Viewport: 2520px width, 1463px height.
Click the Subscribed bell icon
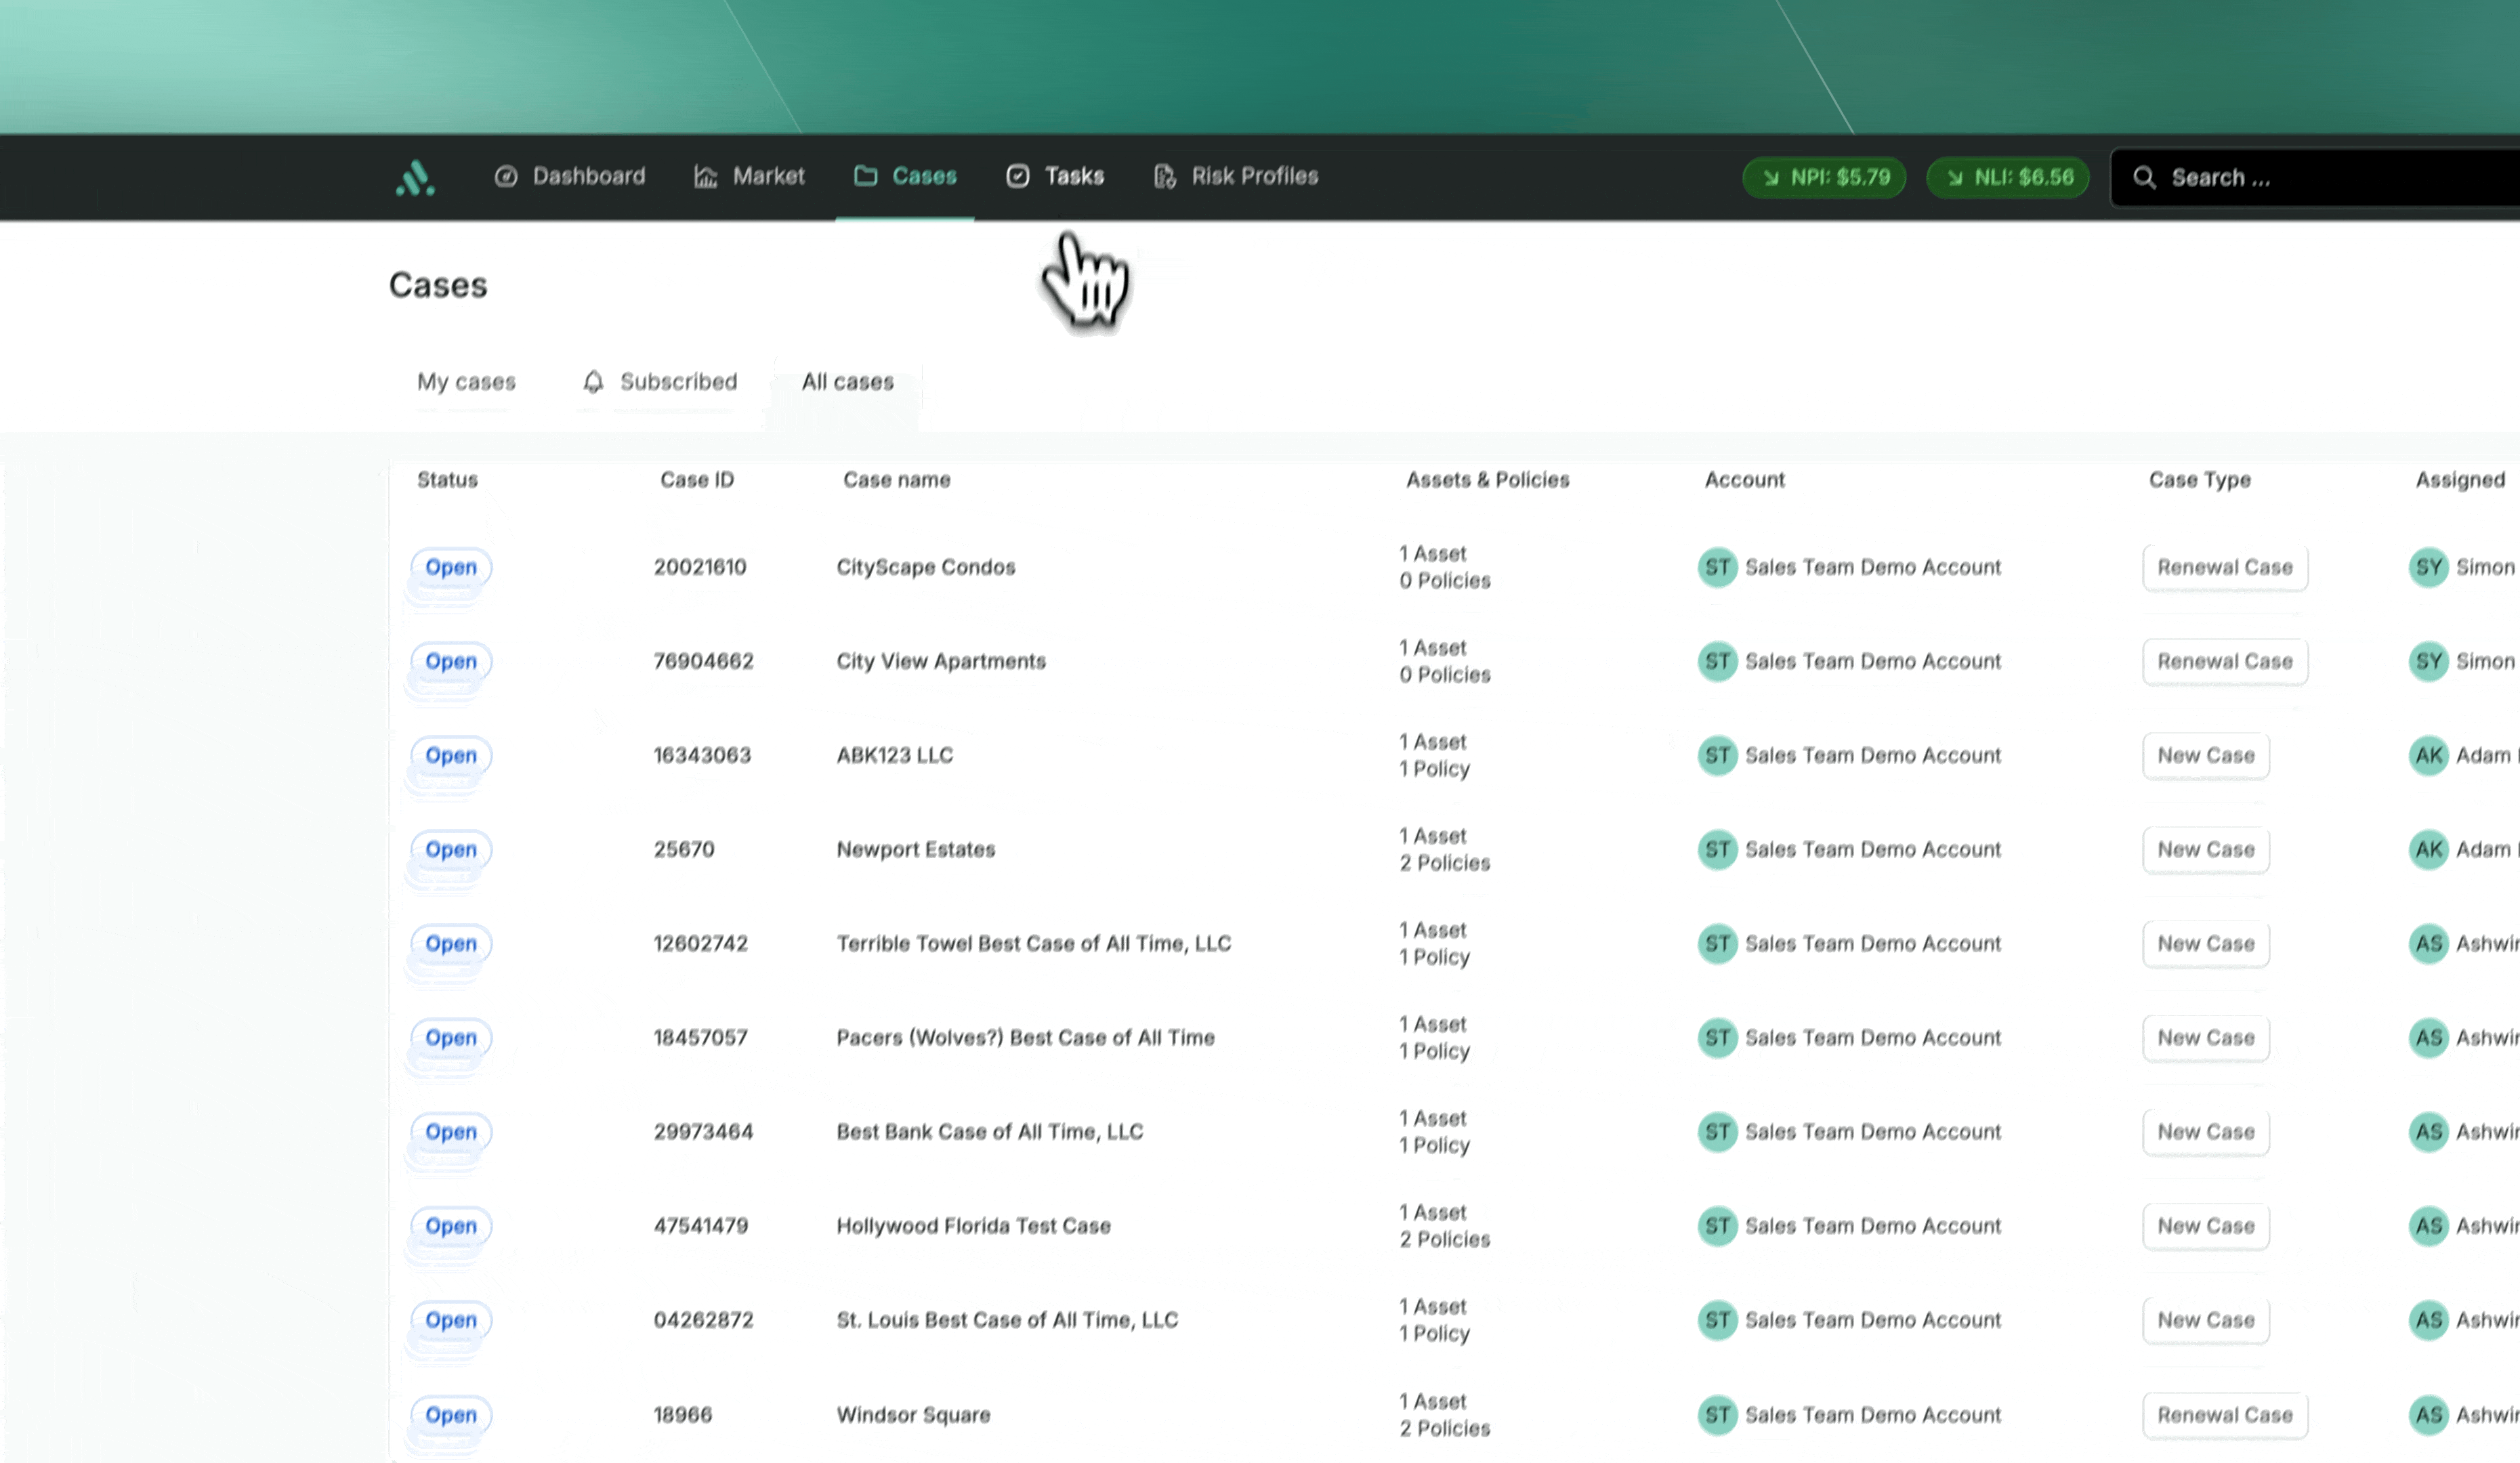tap(593, 382)
